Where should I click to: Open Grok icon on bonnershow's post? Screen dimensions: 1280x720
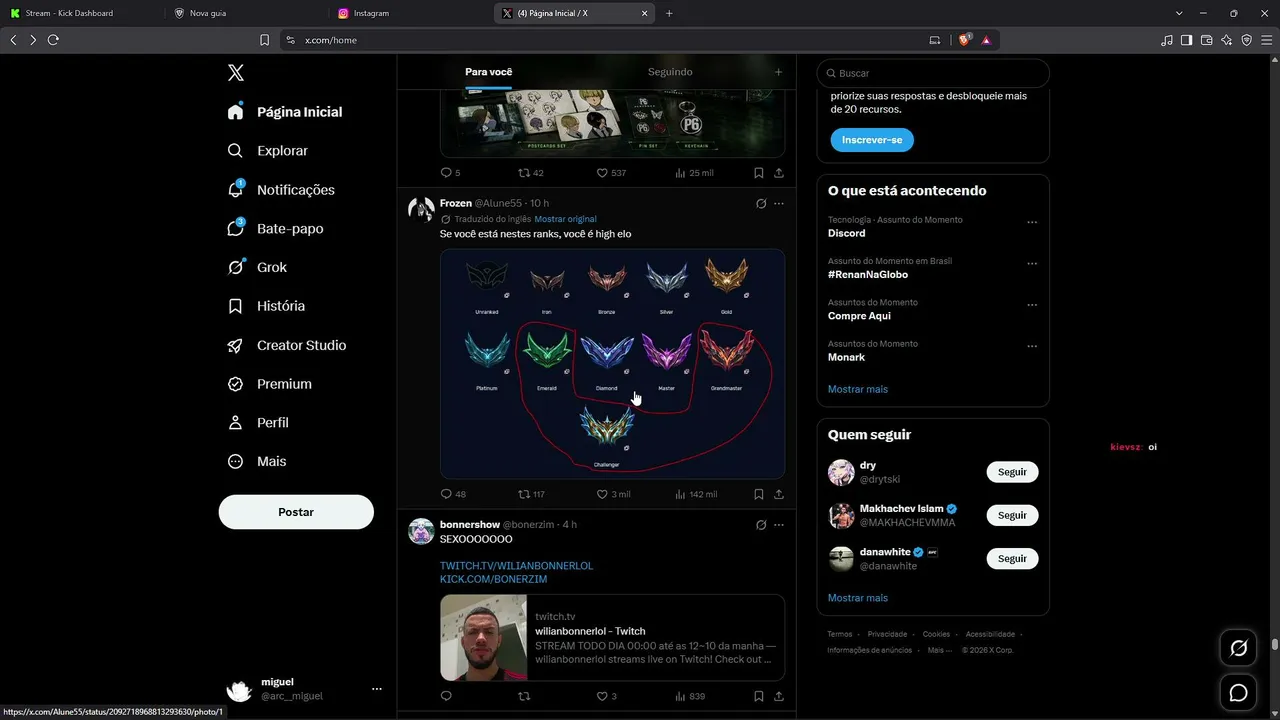coord(761,525)
